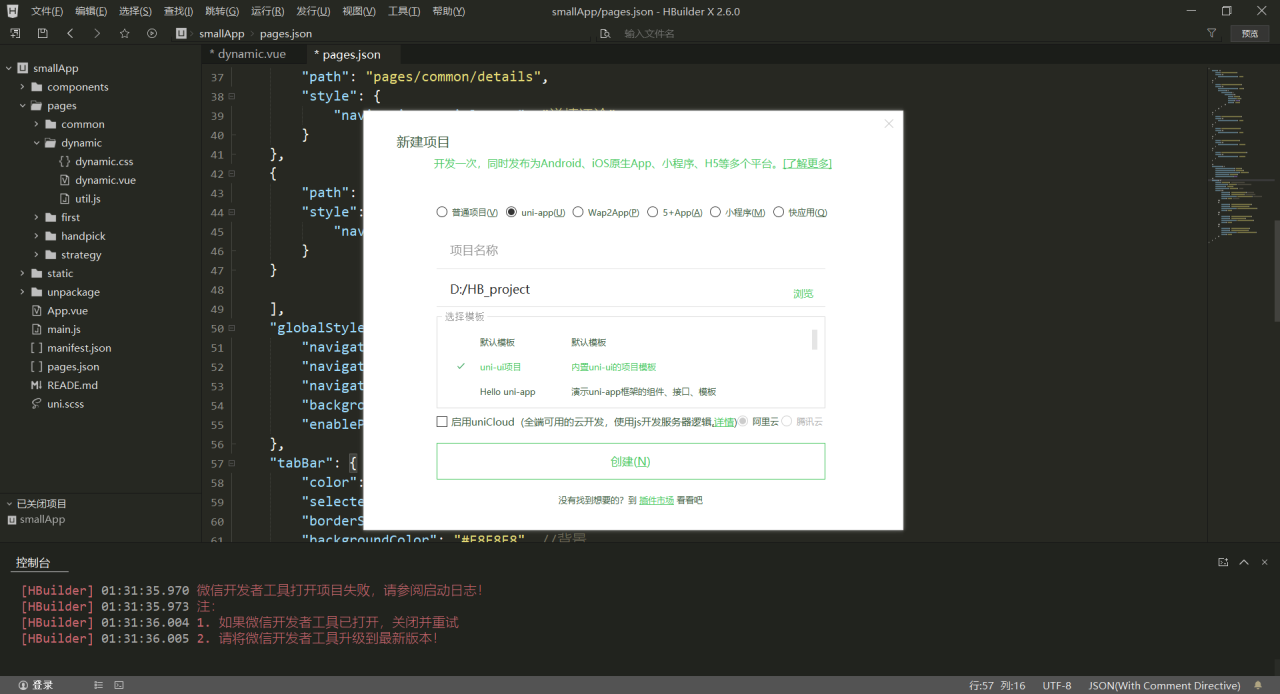This screenshot has width=1280, height=694.
Task: Click the save file icon in toolbar
Action: click(42, 33)
